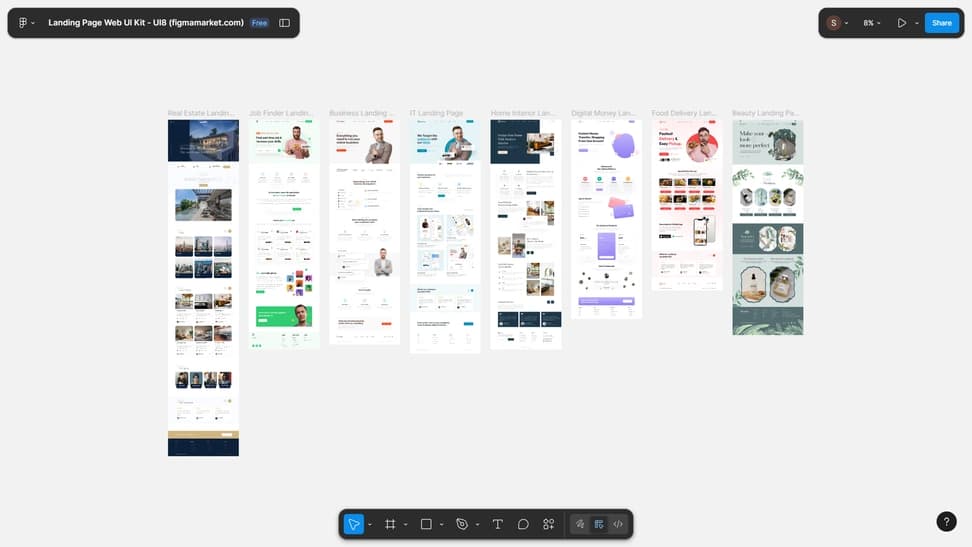The height and width of the screenshot is (547, 972).
Task: Open the 8% zoom level dropdown
Action: click(x=872, y=23)
